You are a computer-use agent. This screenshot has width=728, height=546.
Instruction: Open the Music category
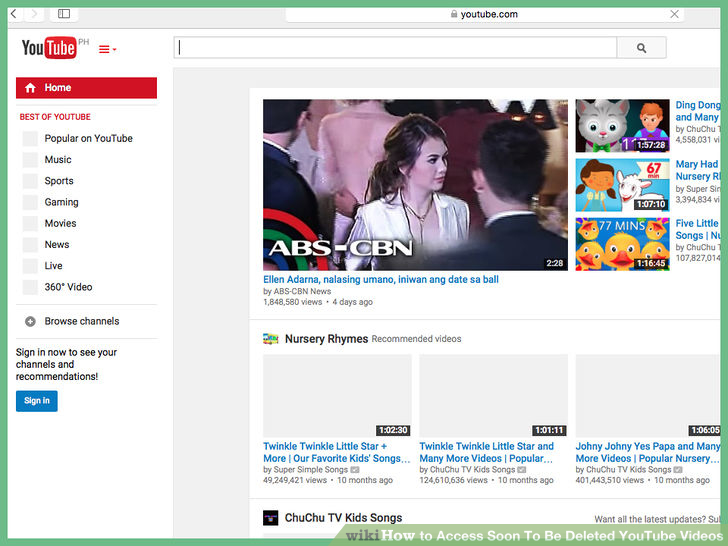(x=58, y=160)
